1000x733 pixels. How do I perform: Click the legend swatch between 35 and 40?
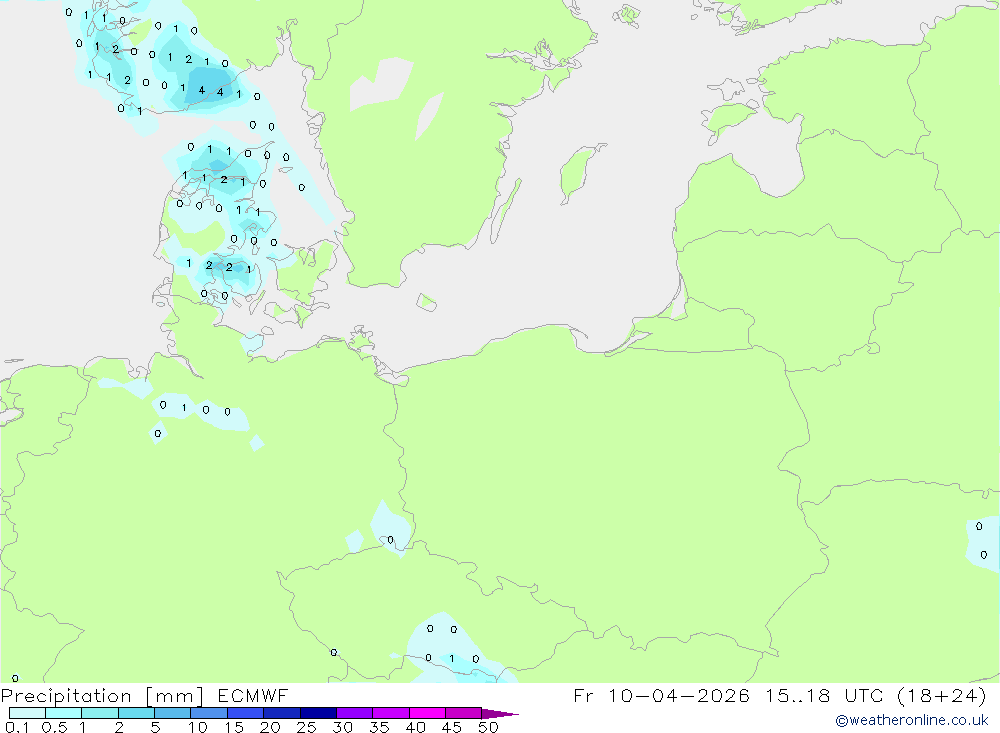click(x=391, y=713)
